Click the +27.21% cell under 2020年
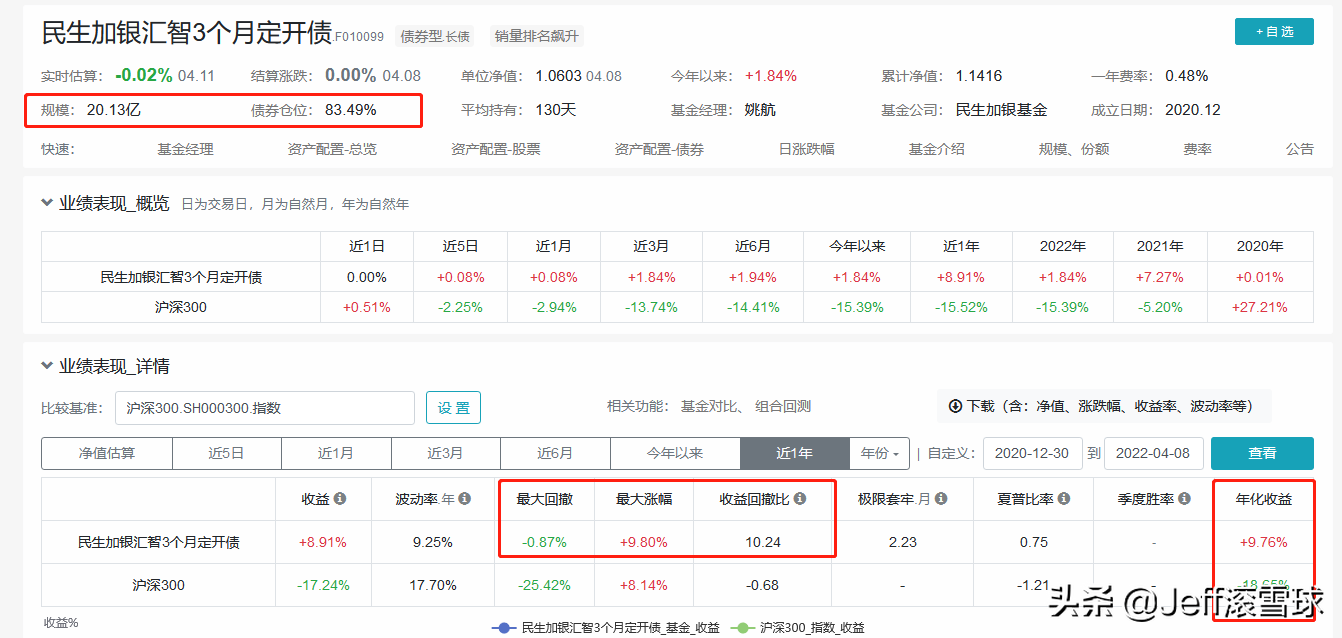Image resolution: width=1342 pixels, height=638 pixels. tap(1261, 307)
